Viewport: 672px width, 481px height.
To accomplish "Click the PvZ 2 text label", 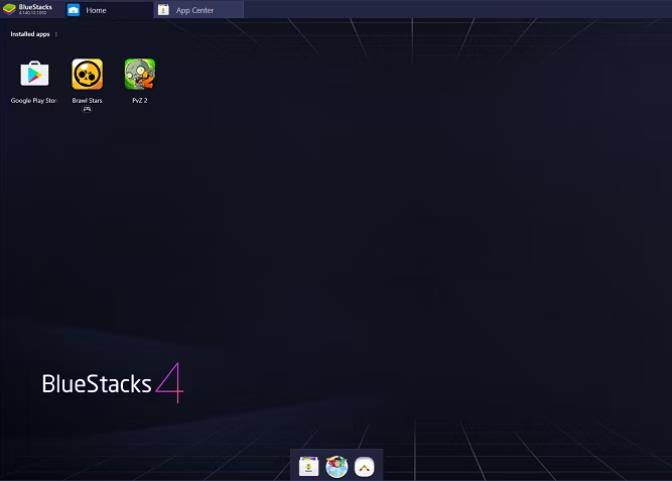I will pos(139,100).
